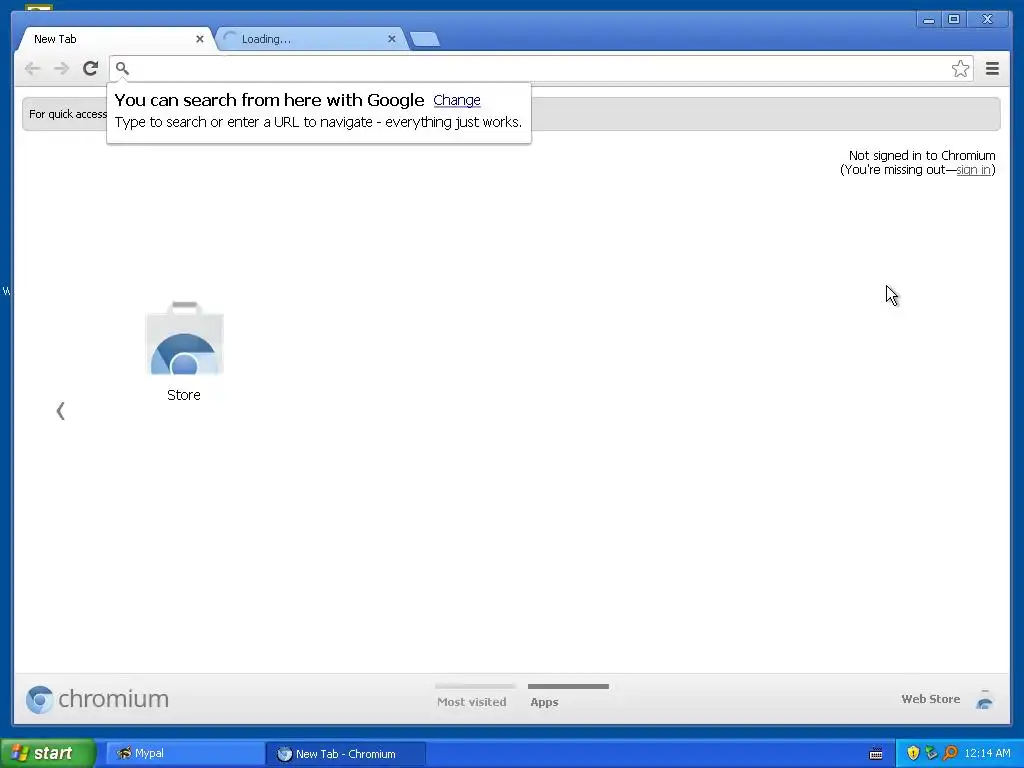Click the Web Store icon at bottom right

[x=985, y=699]
